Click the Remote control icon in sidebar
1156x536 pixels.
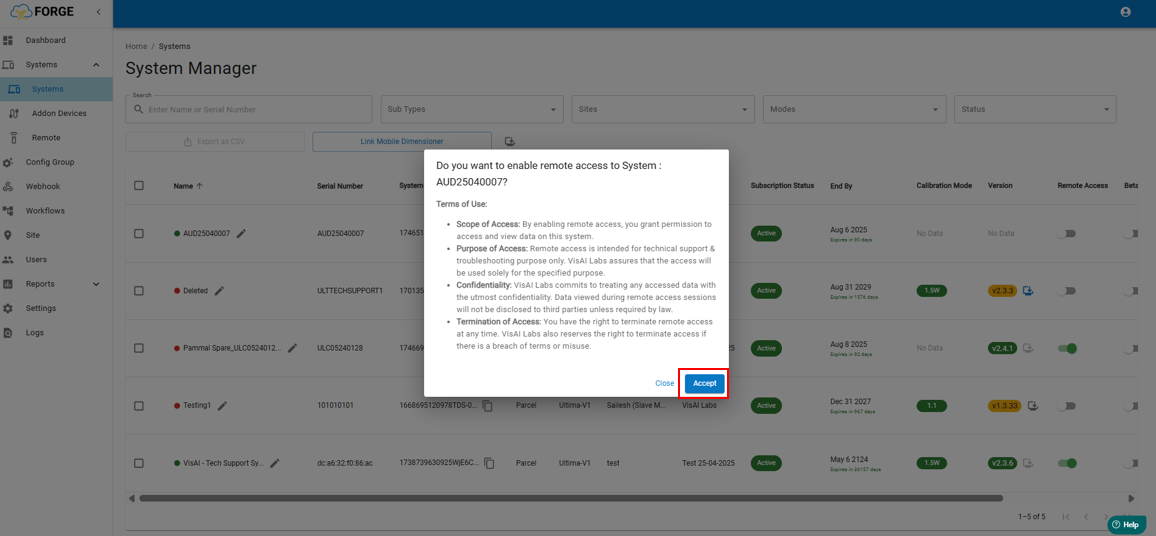14,138
